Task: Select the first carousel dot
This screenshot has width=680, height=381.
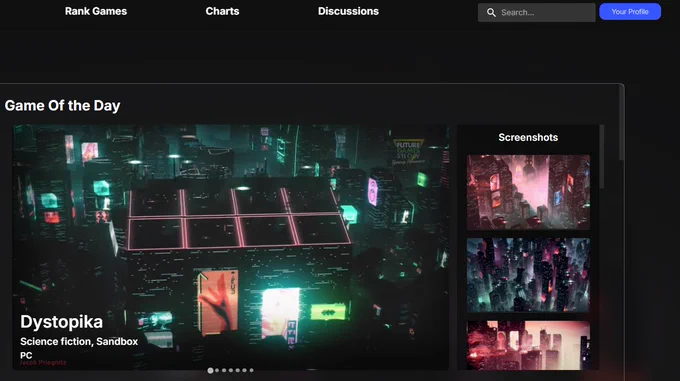Action: coord(210,370)
